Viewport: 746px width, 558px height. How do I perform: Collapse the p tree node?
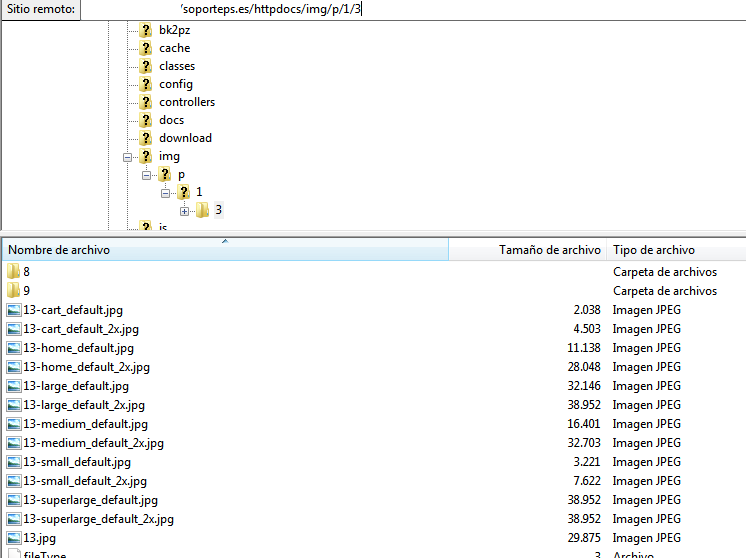pos(147,175)
